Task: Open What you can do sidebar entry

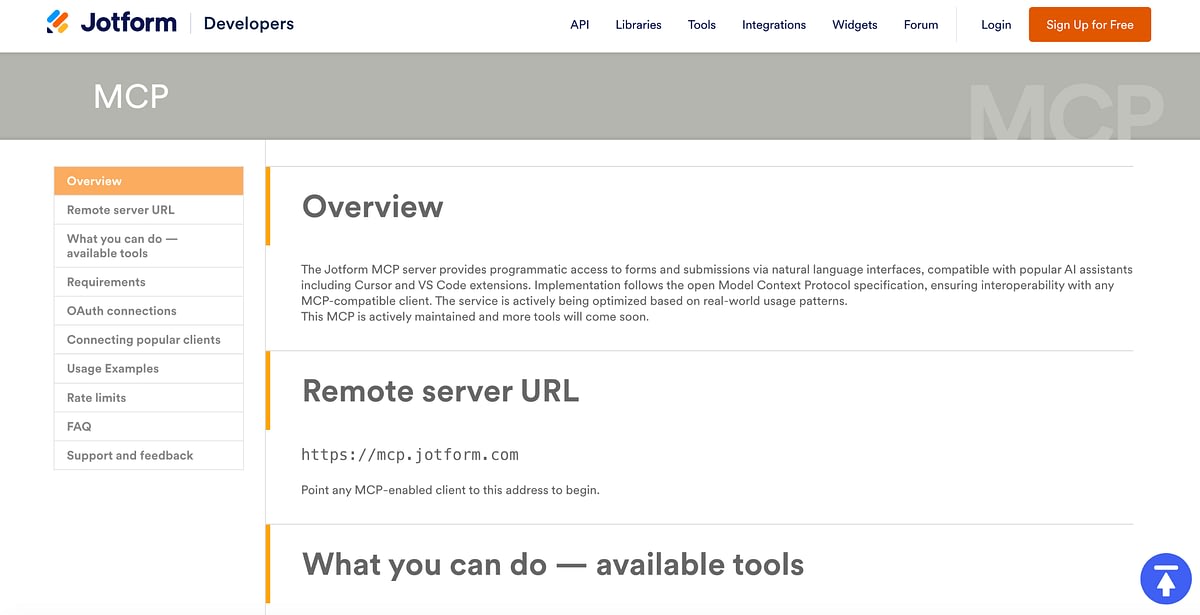Action: (x=149, y=246)
